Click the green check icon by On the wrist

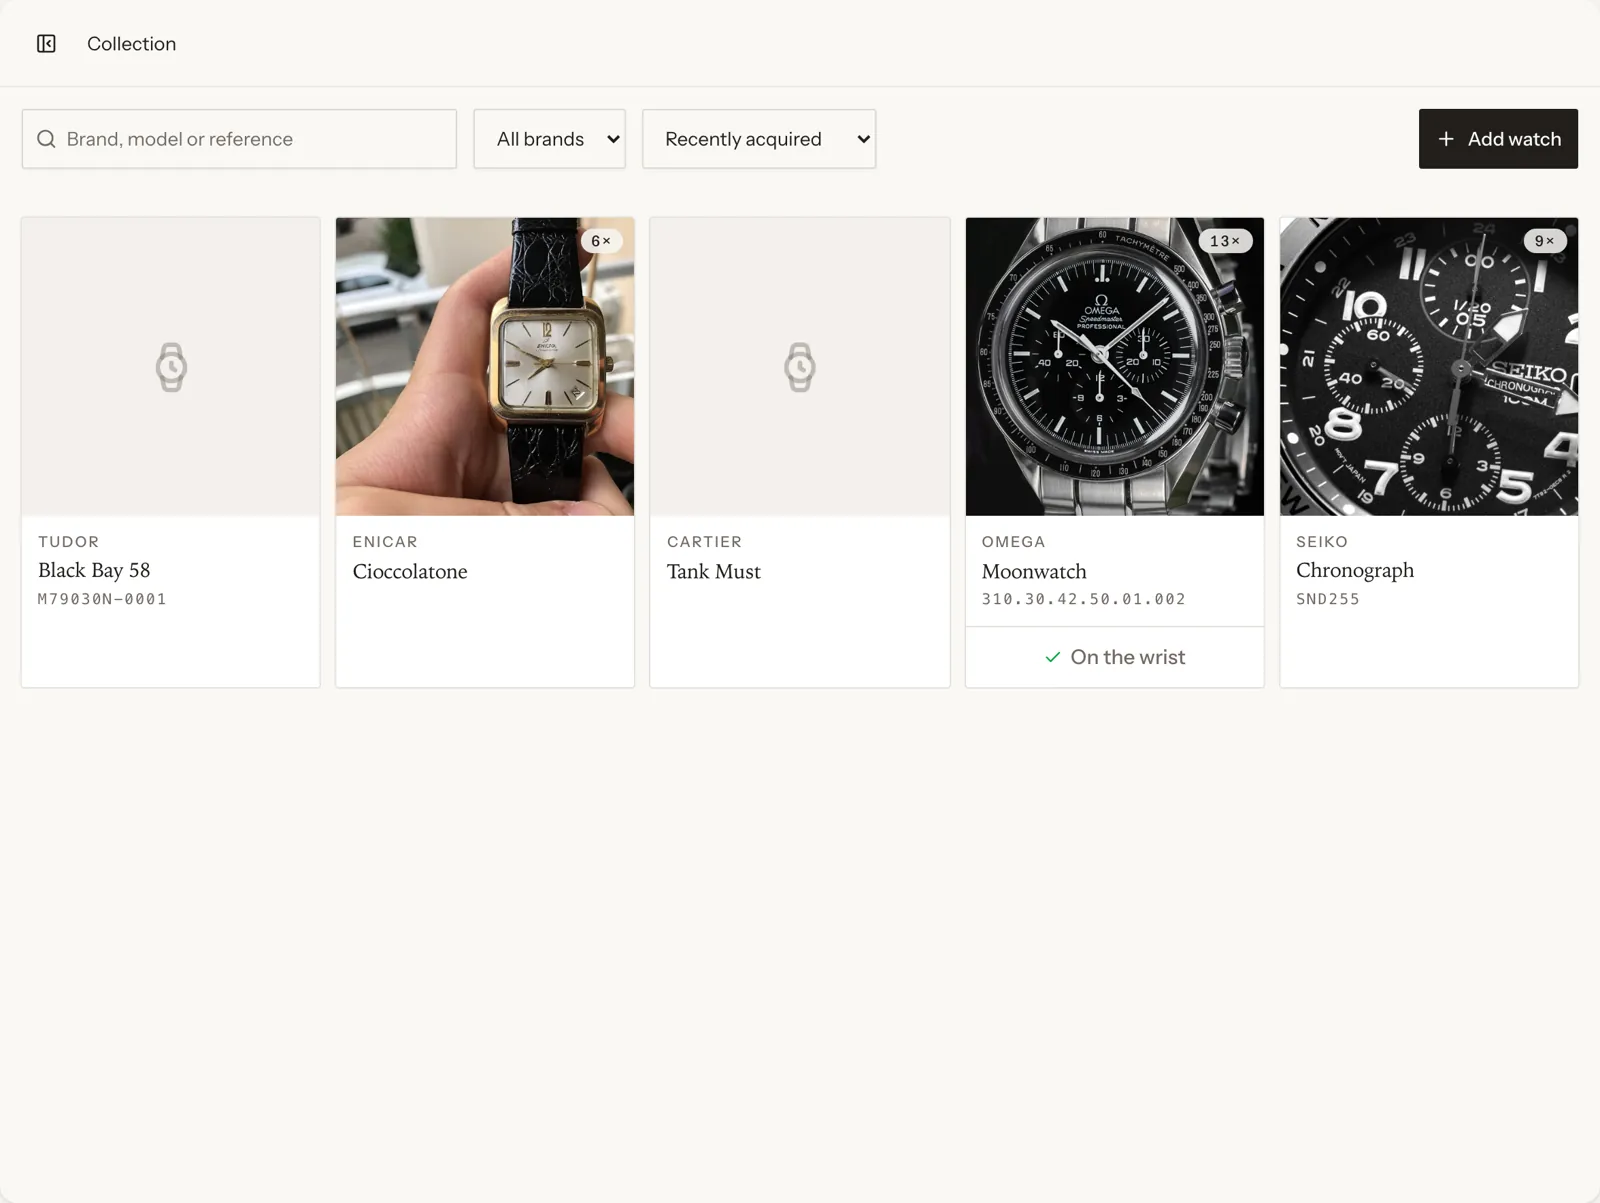click(1052, 657)
